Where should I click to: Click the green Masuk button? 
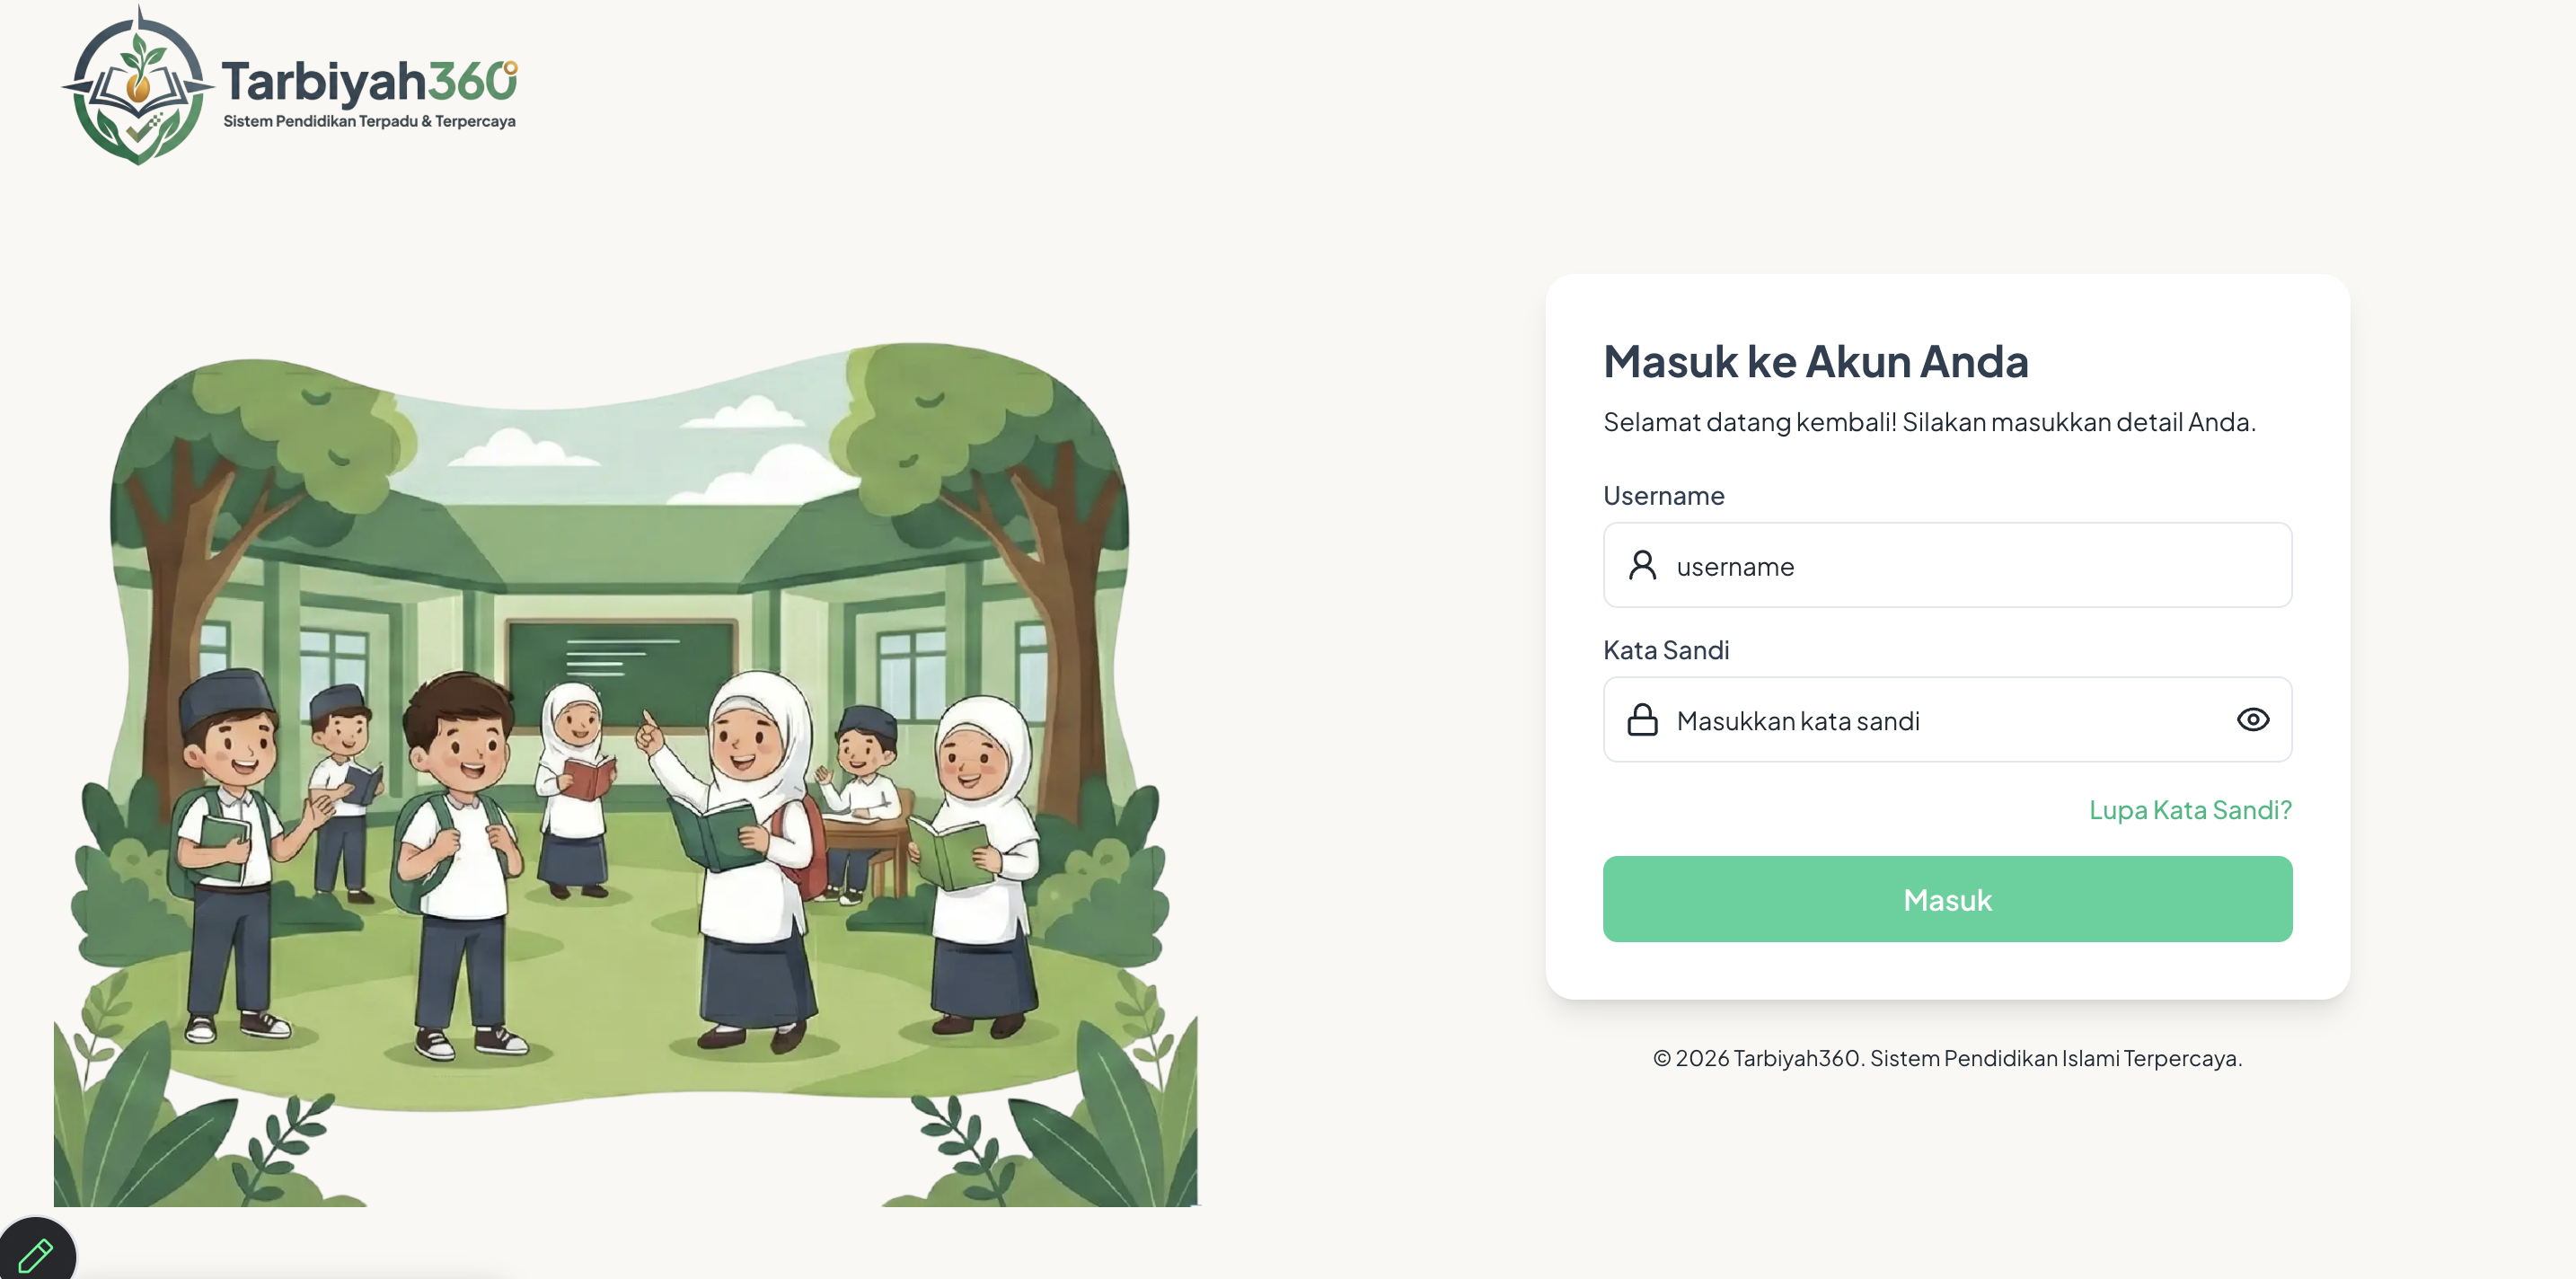coord(1947,899)
